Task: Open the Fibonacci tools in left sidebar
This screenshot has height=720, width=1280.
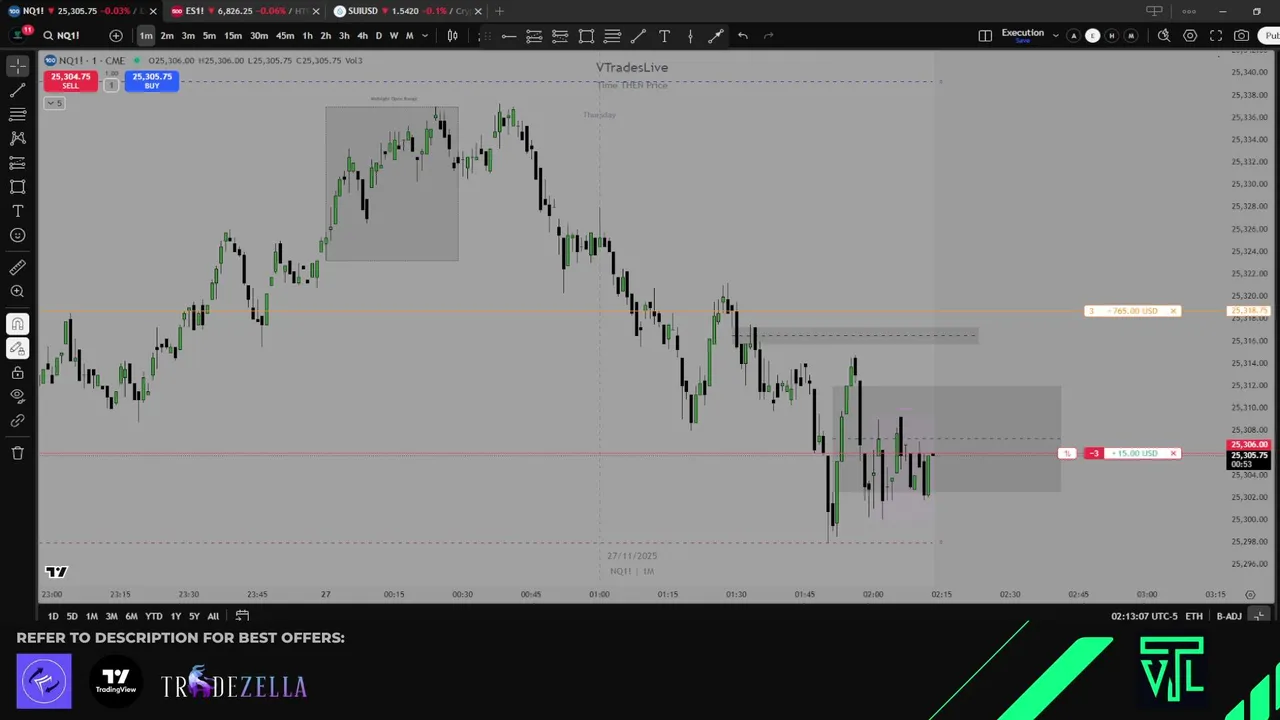Action: (x=17, y=114)
